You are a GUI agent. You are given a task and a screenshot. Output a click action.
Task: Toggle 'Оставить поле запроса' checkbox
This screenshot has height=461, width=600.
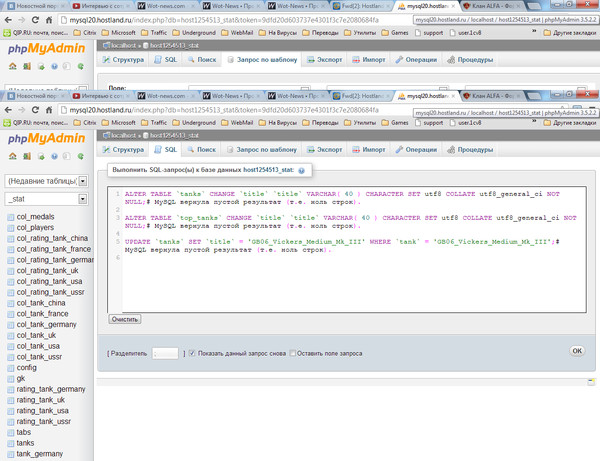292,353
